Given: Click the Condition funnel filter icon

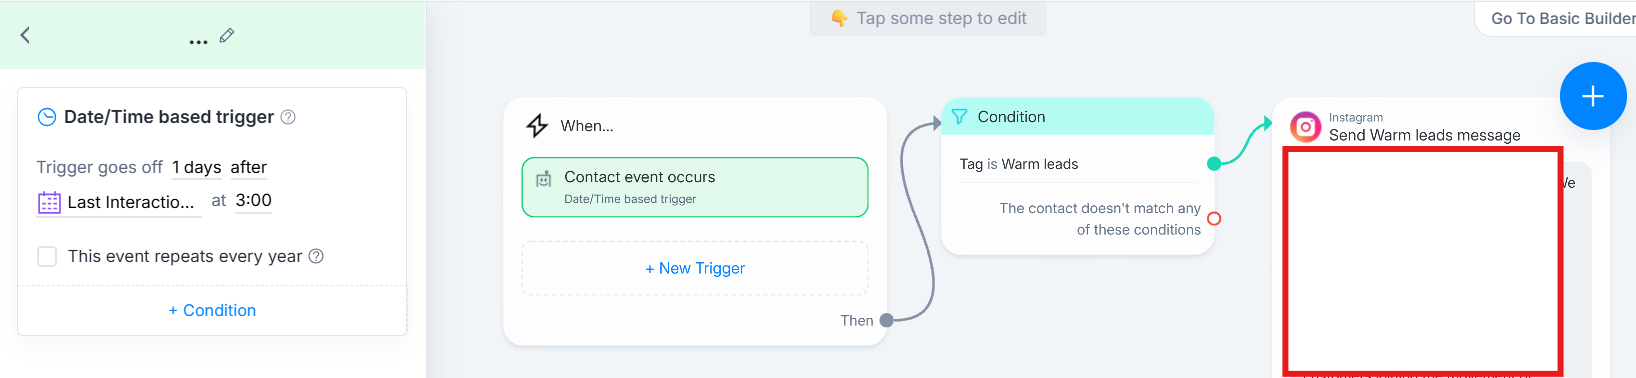Looking at the screenshot, I should coord(959,117).
